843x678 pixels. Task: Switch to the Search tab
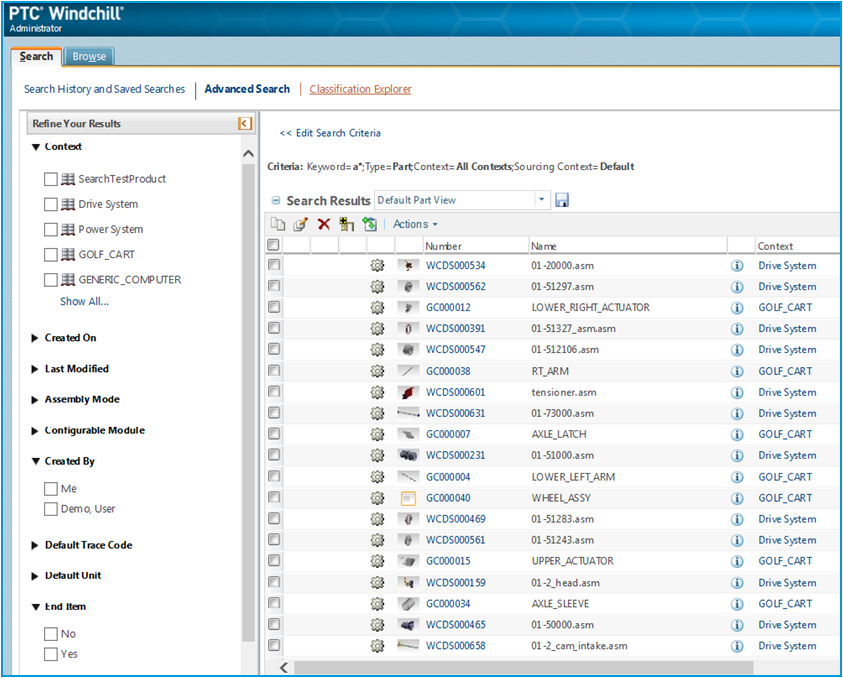36,56
